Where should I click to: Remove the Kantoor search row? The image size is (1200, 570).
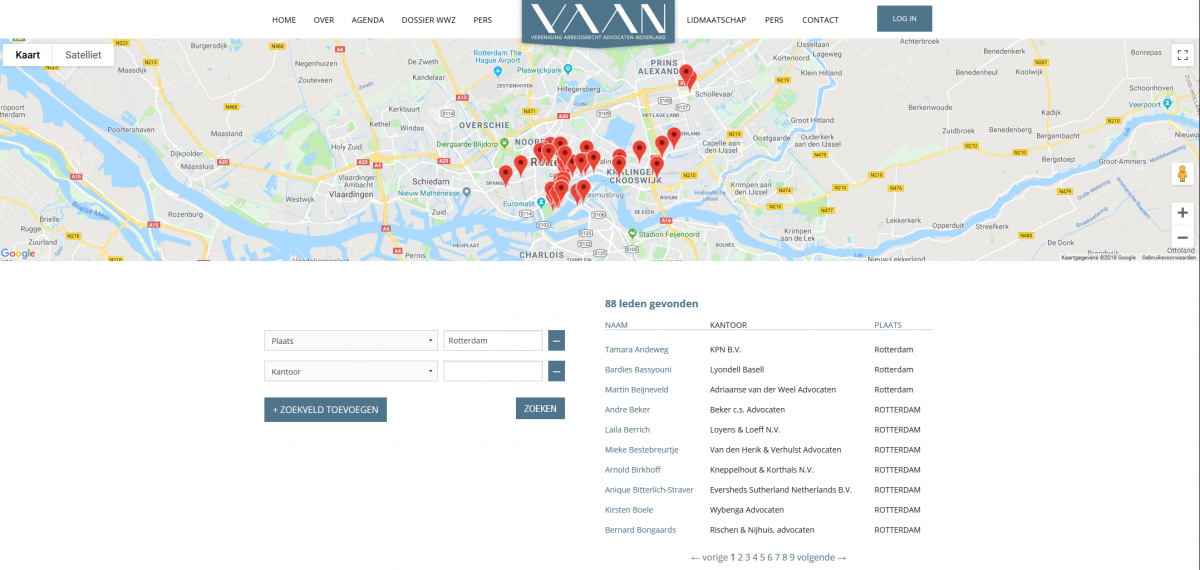pos(556,371)
